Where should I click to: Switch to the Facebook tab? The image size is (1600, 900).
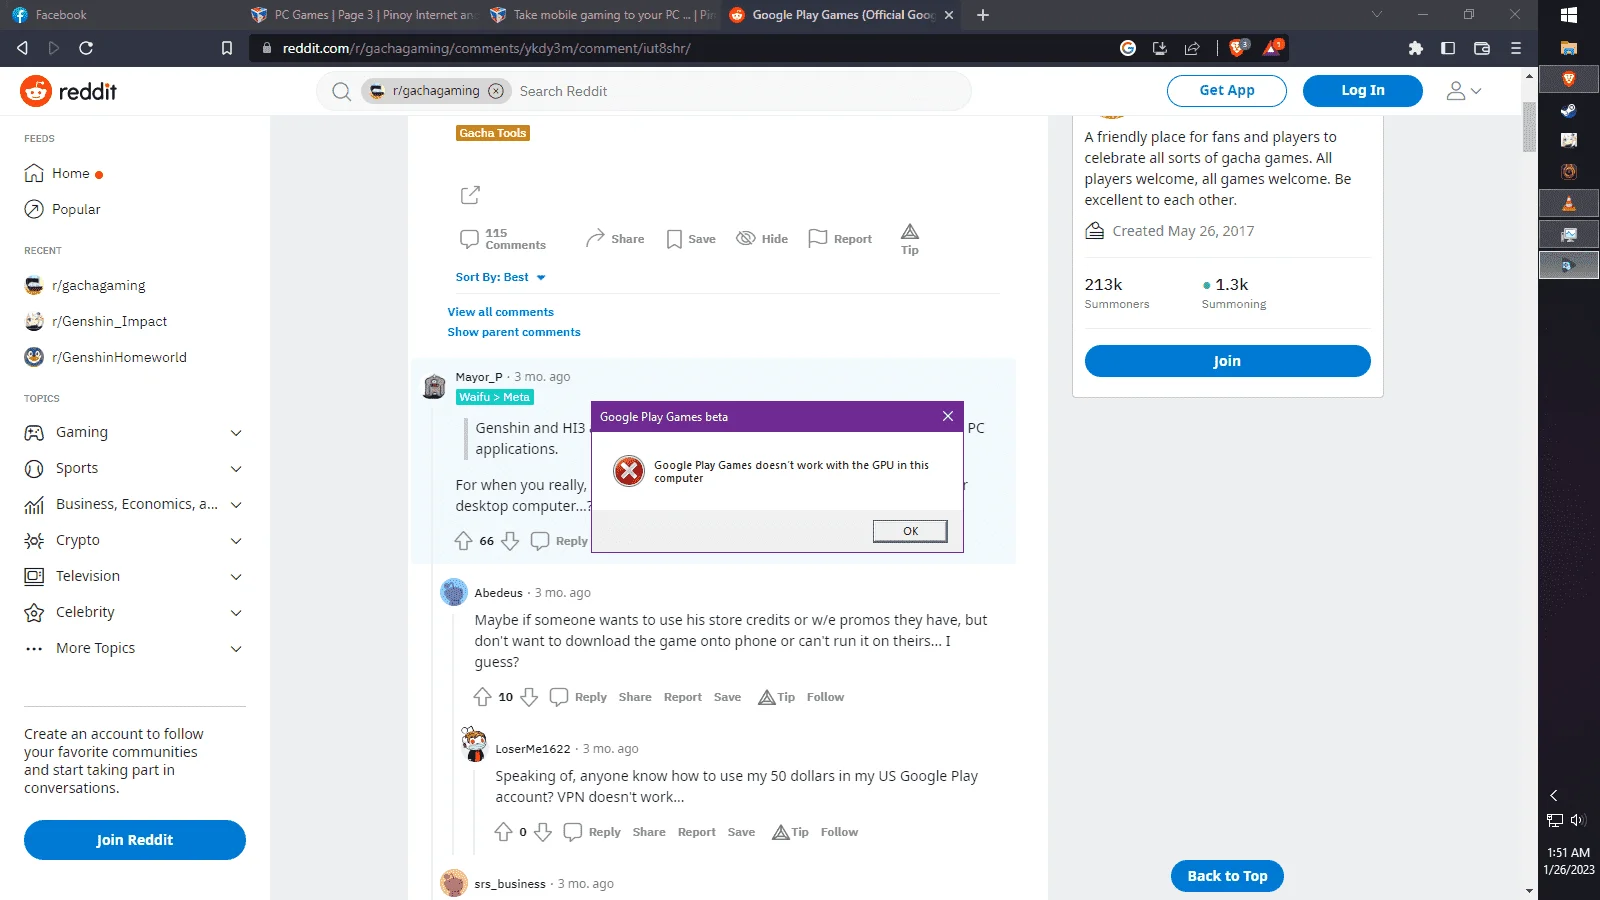coord(118,15)
